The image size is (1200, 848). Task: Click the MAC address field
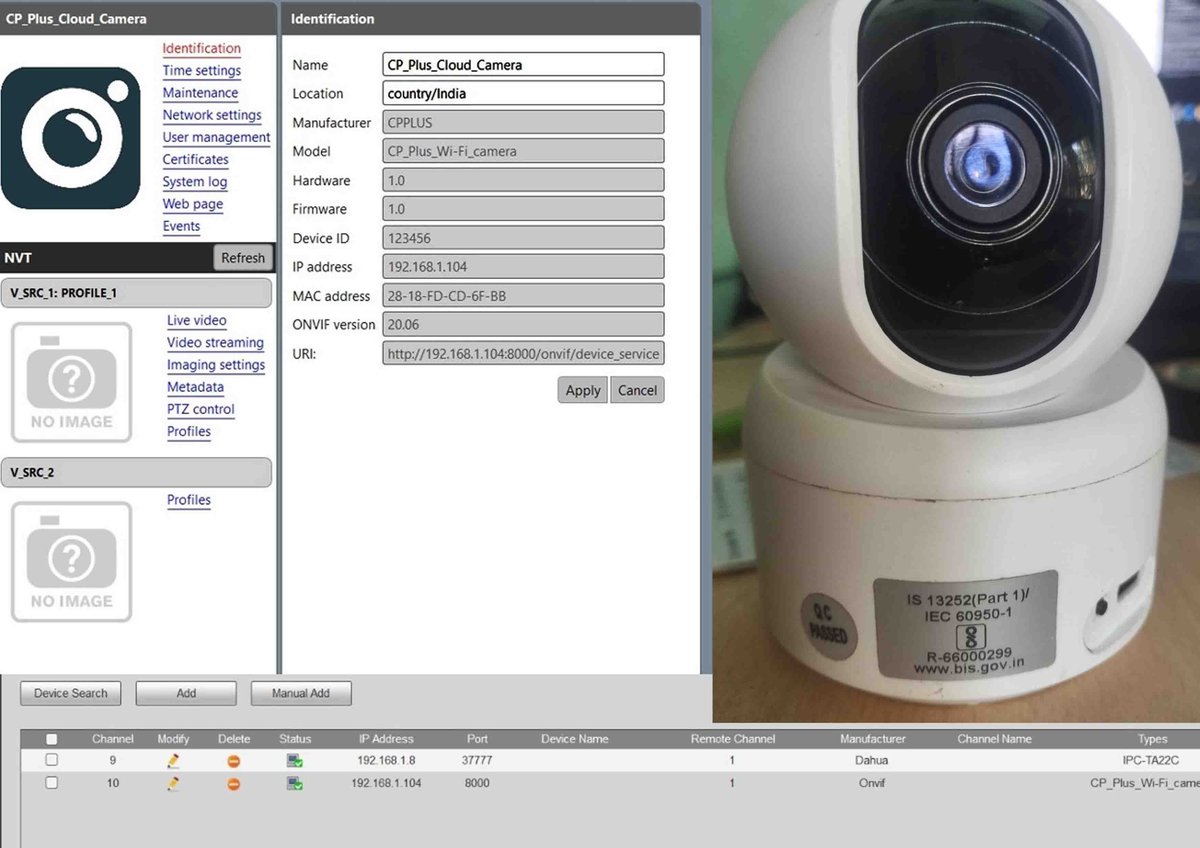(523, 296)
